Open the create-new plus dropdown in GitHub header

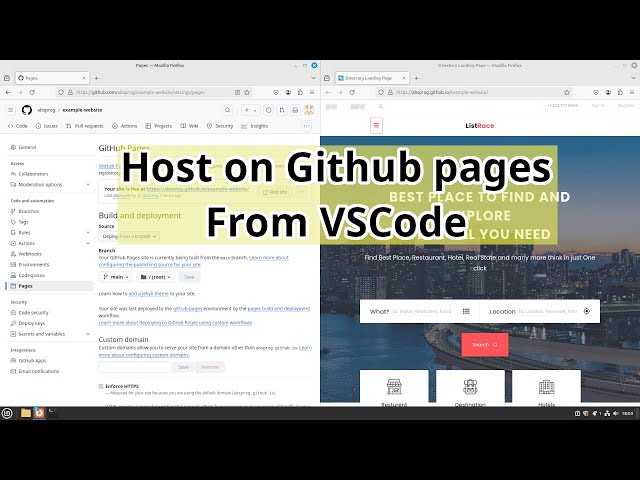pyautogui.click(x=250, y=110)
